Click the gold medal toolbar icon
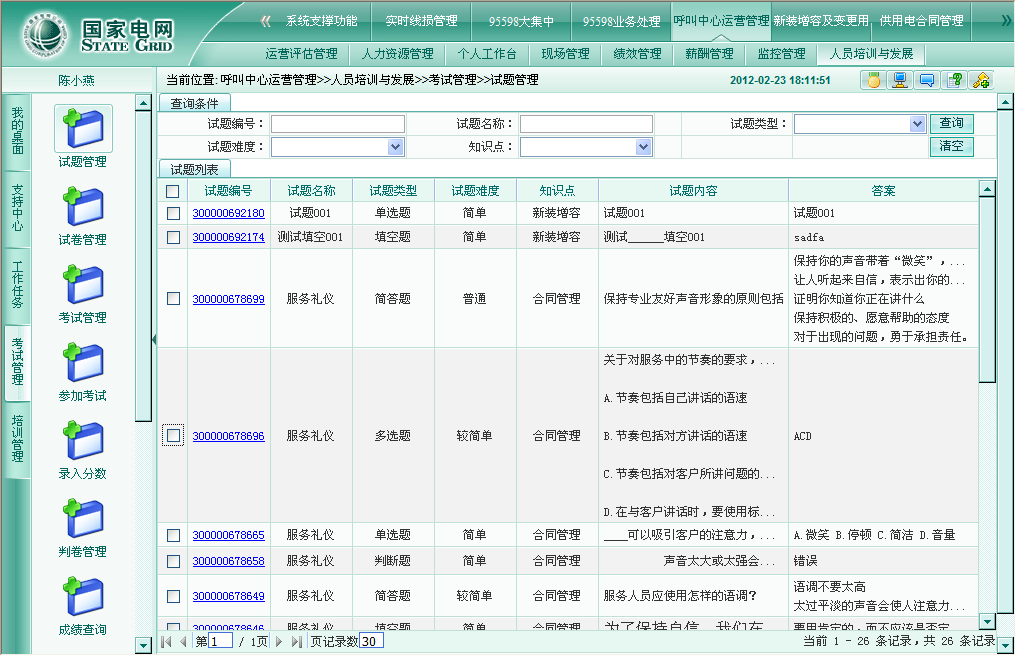The image size is (1016, 656). click(873, 81)
